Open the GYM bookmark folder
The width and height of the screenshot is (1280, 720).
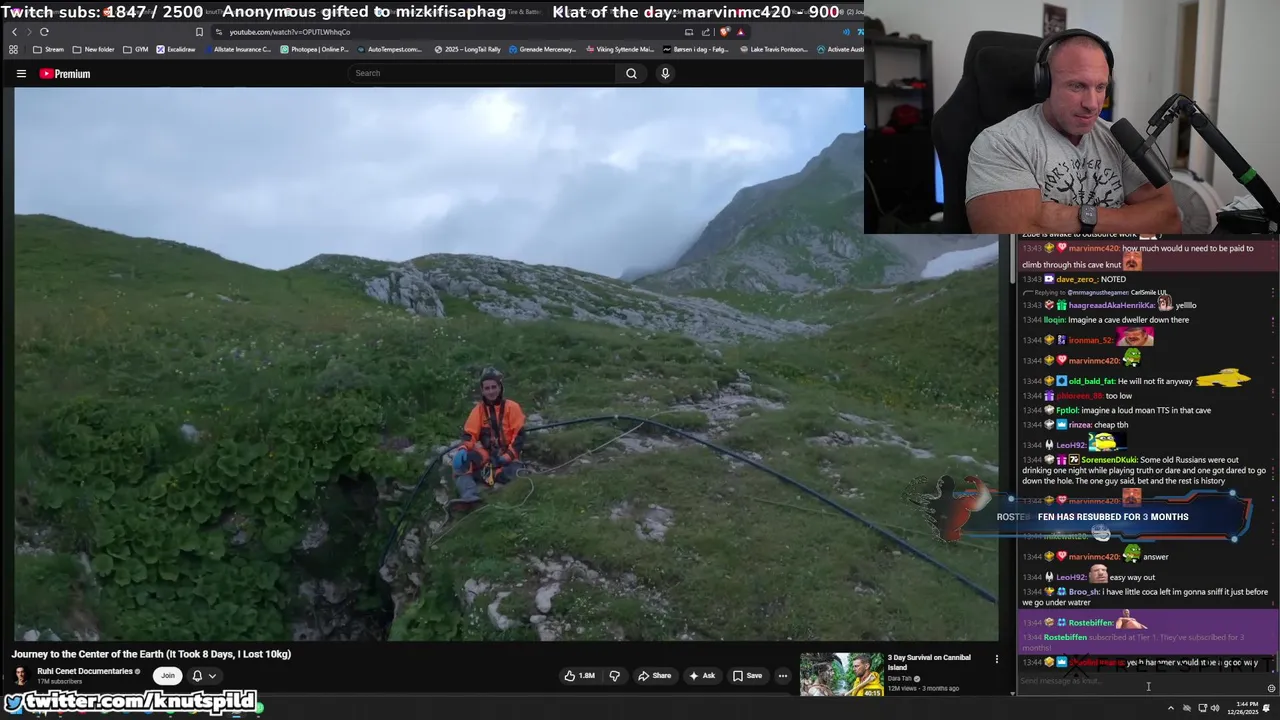tap(135, 49)
